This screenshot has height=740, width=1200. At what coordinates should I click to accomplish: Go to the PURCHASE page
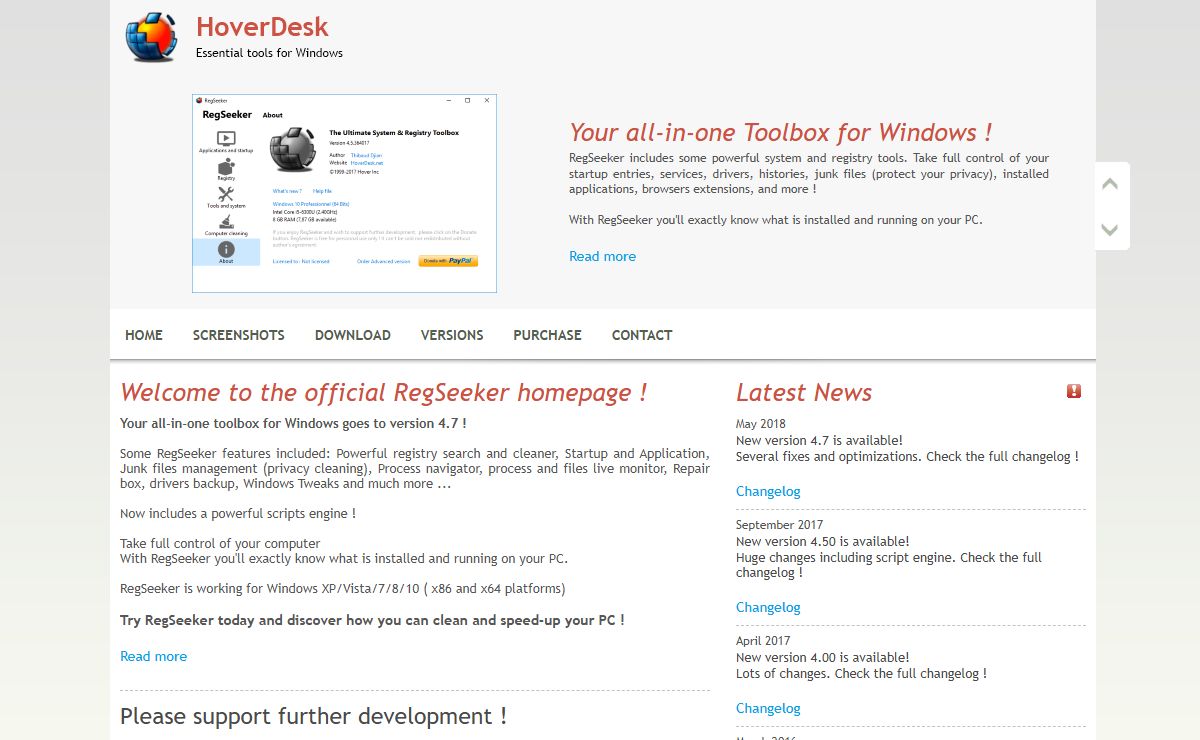pyautogui.click(x=547, y=335)
